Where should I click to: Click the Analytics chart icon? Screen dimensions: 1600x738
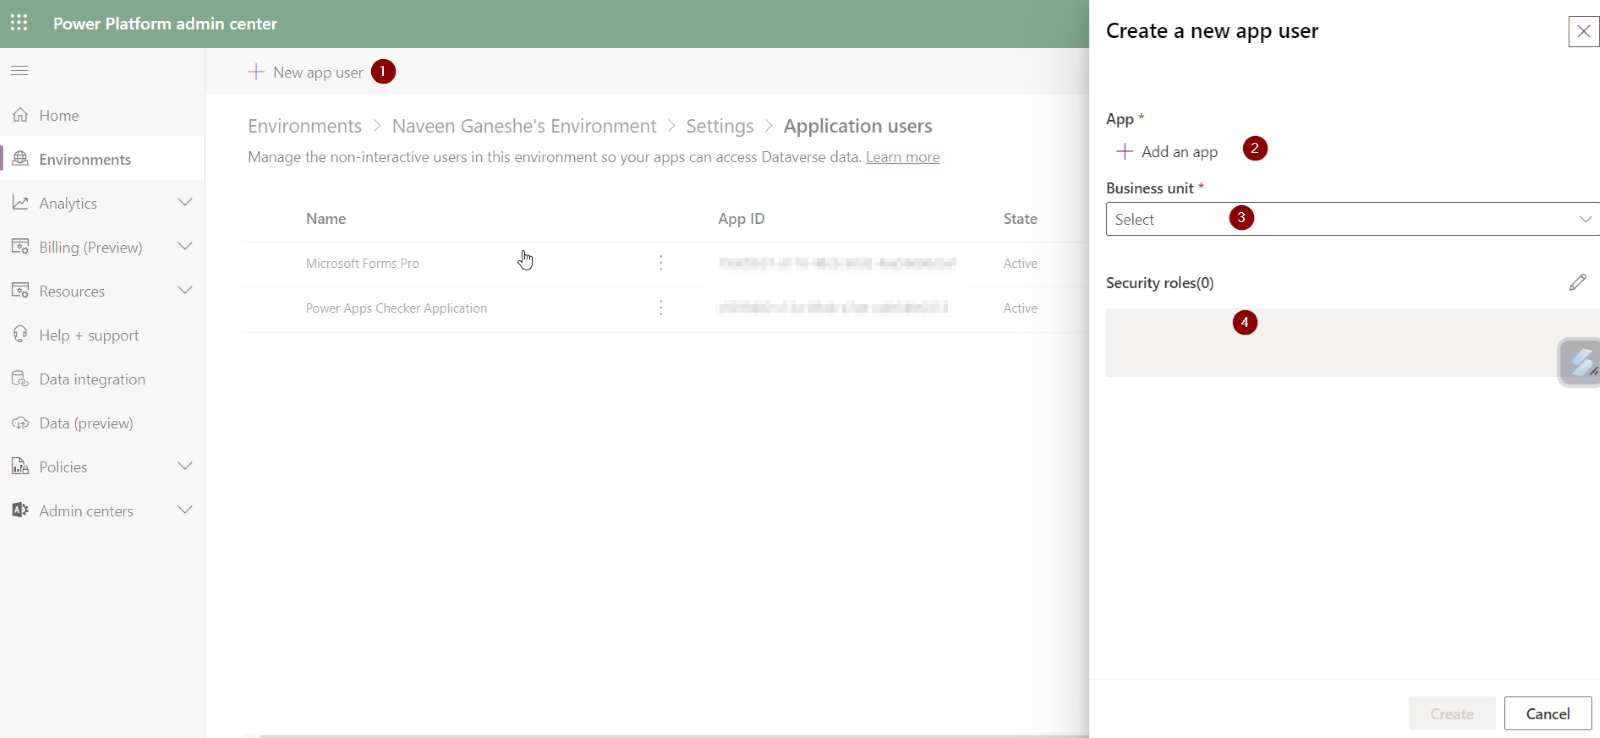pyautogui.click(x=20, y=203)
